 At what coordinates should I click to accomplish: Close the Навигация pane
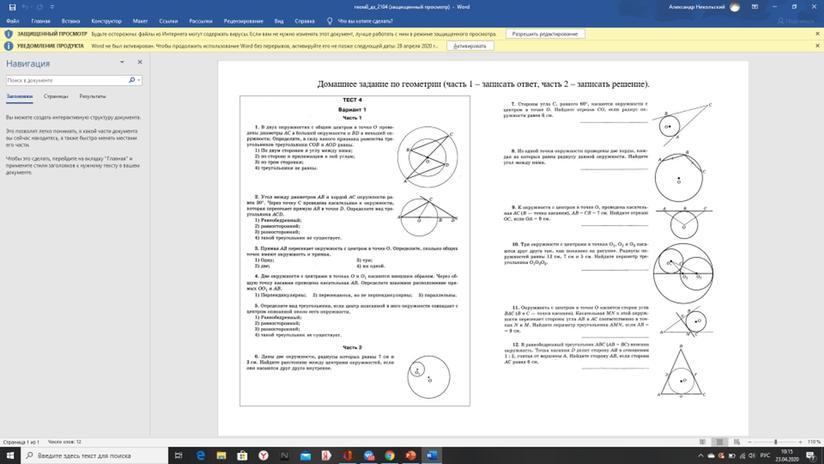(x=140, y=62)
